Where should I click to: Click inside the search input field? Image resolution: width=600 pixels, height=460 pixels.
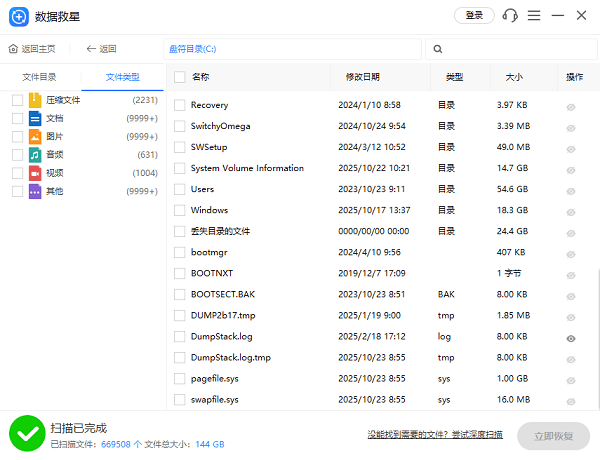pyautogui.click(x=515, y=49)
